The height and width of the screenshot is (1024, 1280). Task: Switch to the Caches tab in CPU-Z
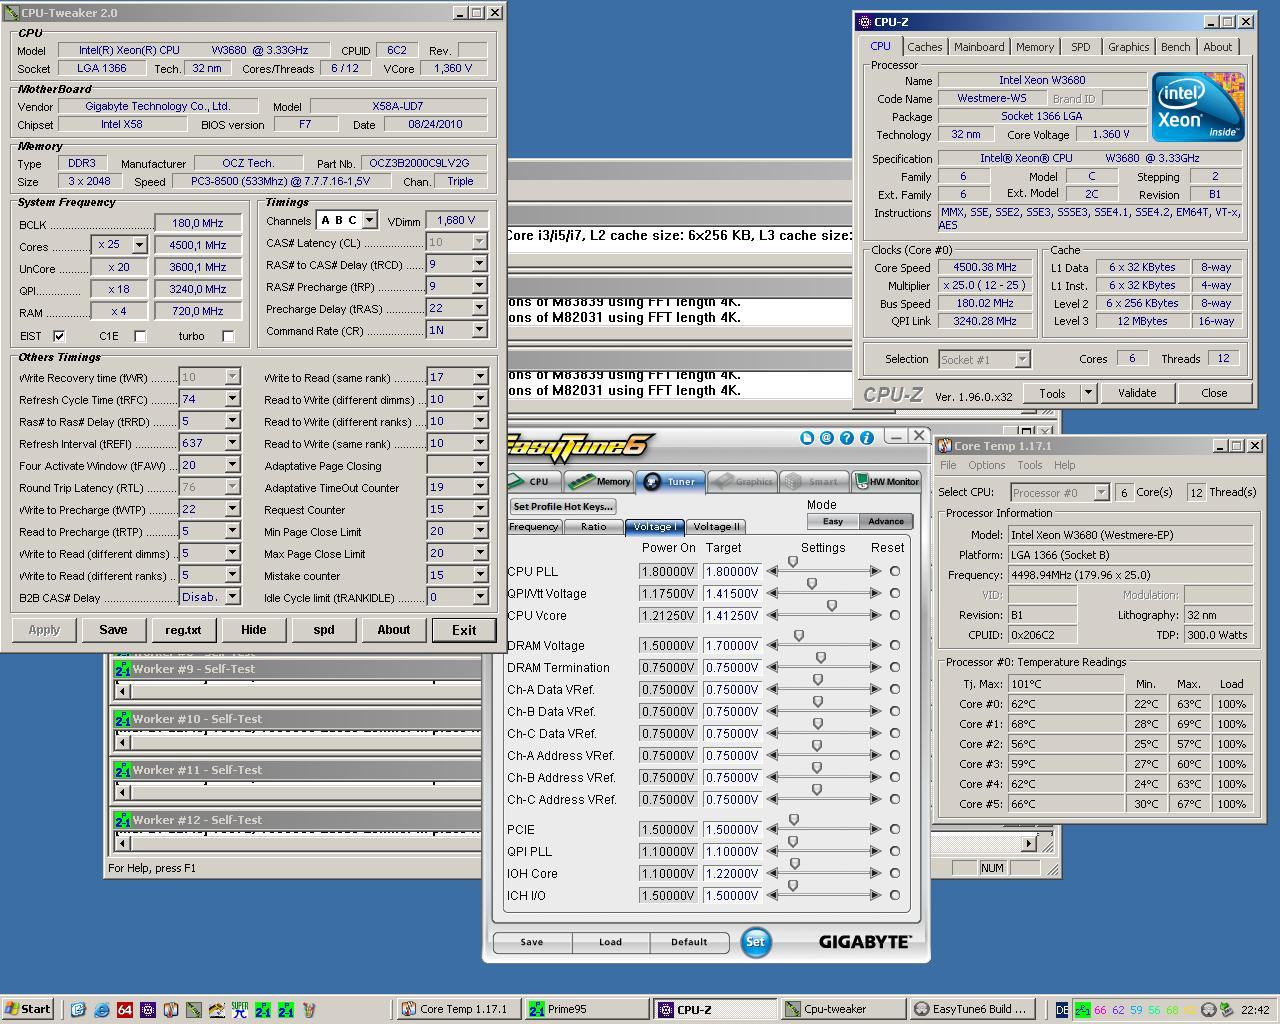[x=924, y=47]
